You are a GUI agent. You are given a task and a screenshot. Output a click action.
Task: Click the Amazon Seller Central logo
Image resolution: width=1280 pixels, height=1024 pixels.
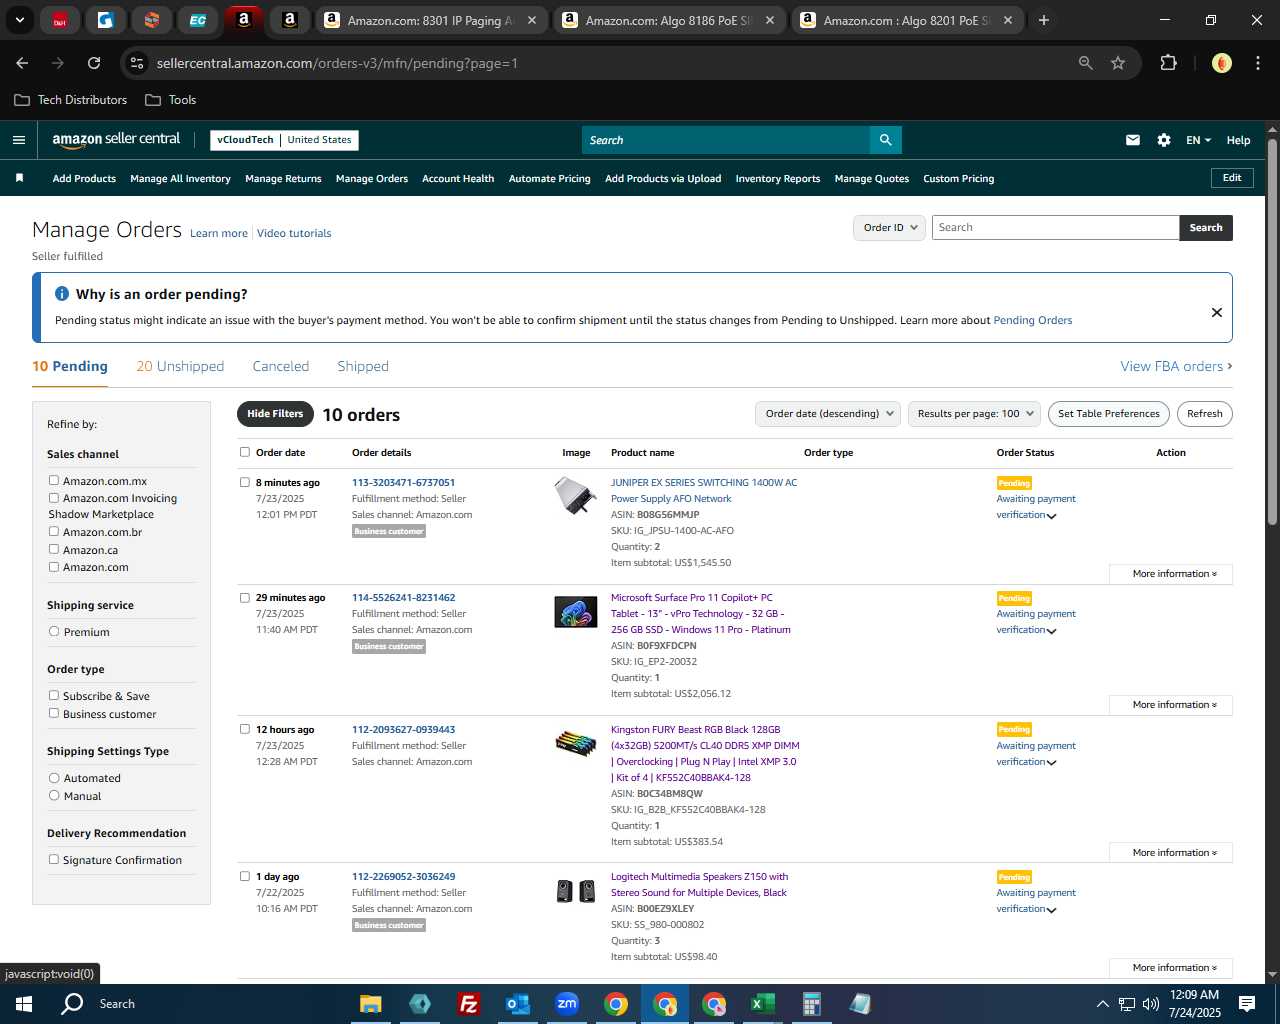116,140
